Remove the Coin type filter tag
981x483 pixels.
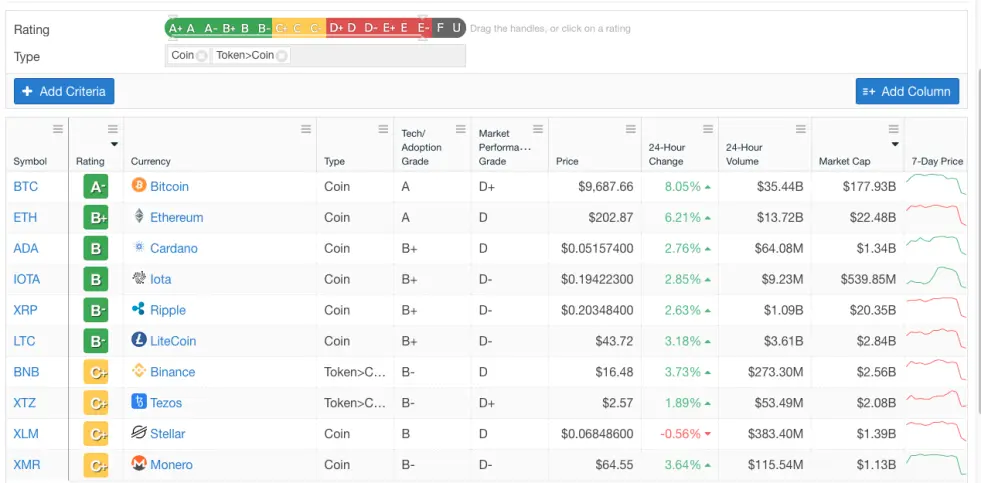pyautogui.click(x=201, y=56)
